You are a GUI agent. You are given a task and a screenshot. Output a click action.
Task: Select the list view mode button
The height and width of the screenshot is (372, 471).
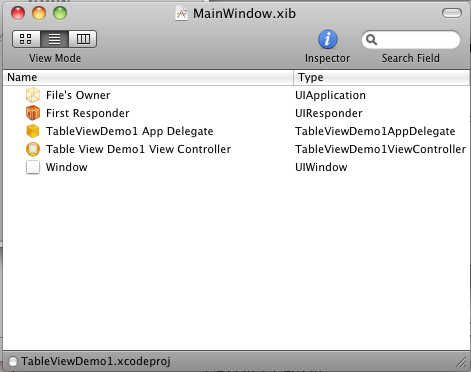[x=55, y=39]
